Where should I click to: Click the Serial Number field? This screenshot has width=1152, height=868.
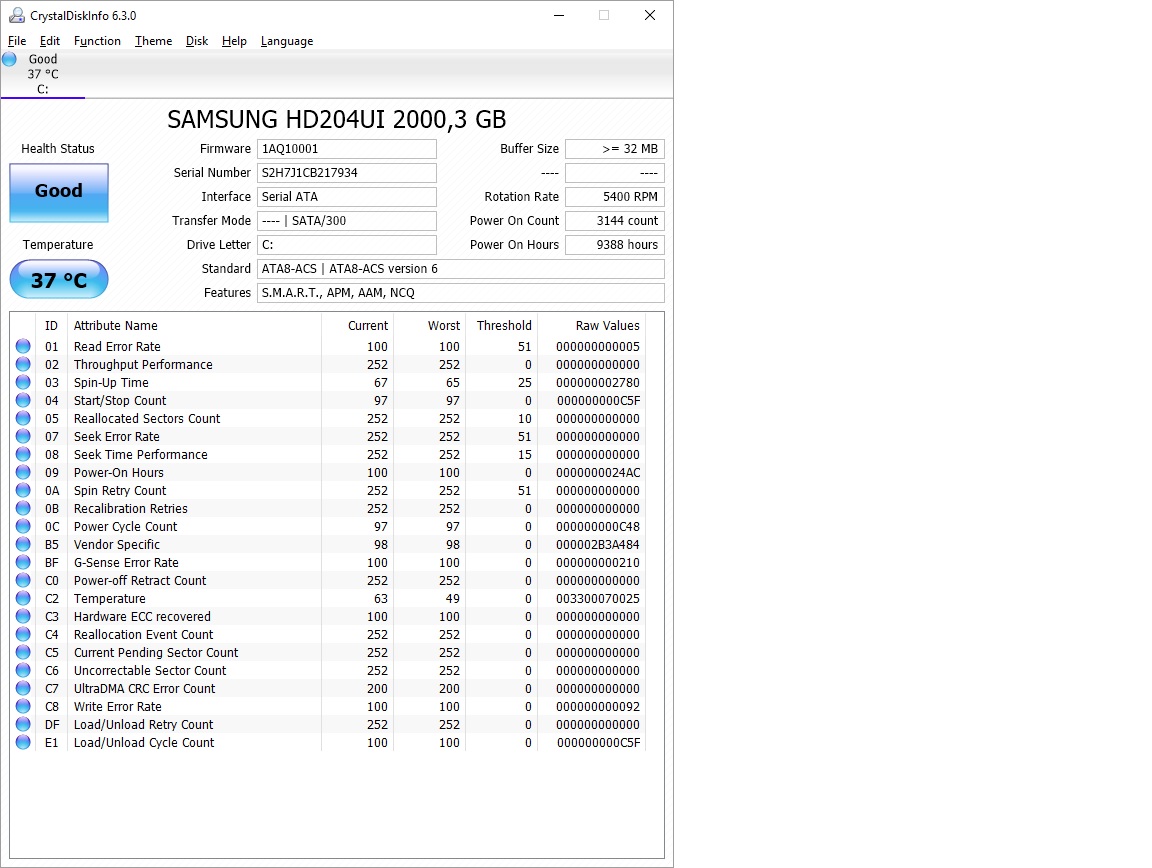[x=347, y=173]
